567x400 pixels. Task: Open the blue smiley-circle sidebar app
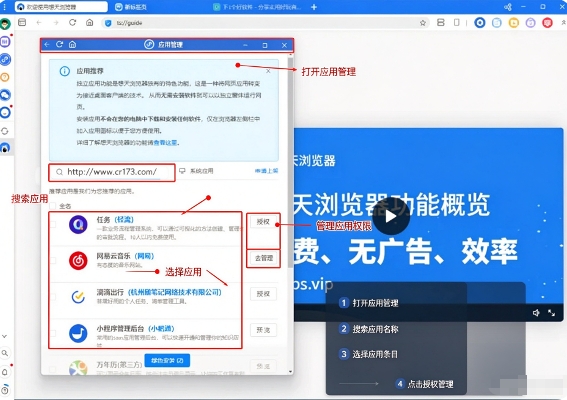pos(5,112)
